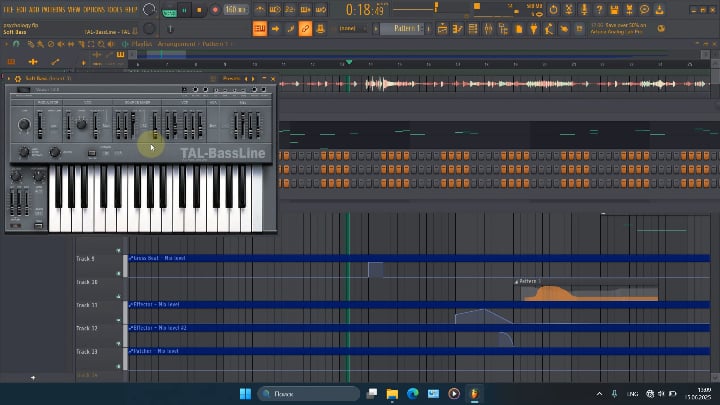Select previous preset arrow in plugin window
Screen dimensions: 720x405
[246, 79]
